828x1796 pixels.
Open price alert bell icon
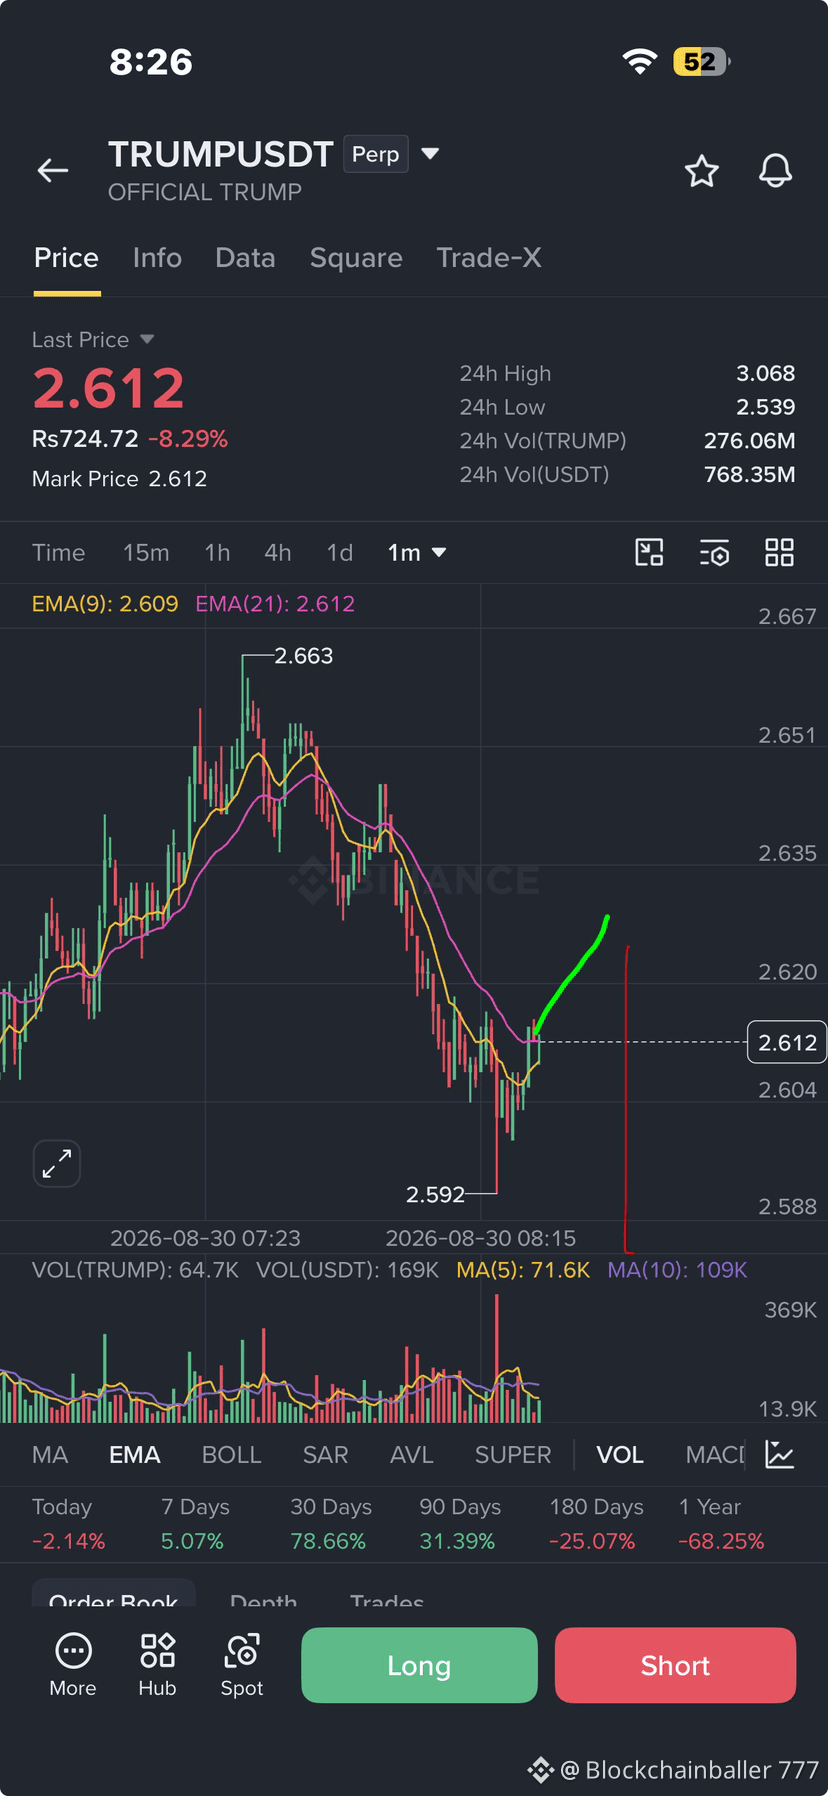coord(775,171)
